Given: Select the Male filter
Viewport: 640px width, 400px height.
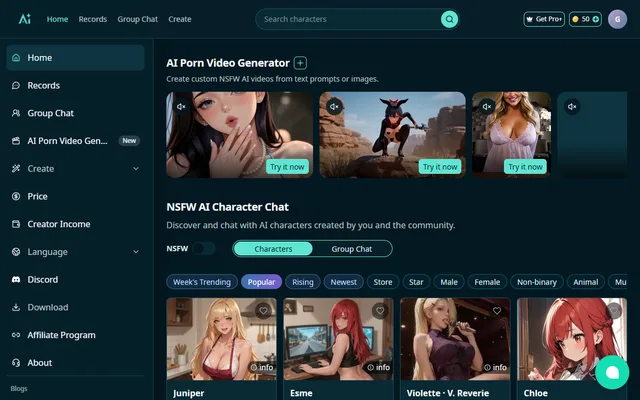Looking at the screenshot, I should [449, 282].
